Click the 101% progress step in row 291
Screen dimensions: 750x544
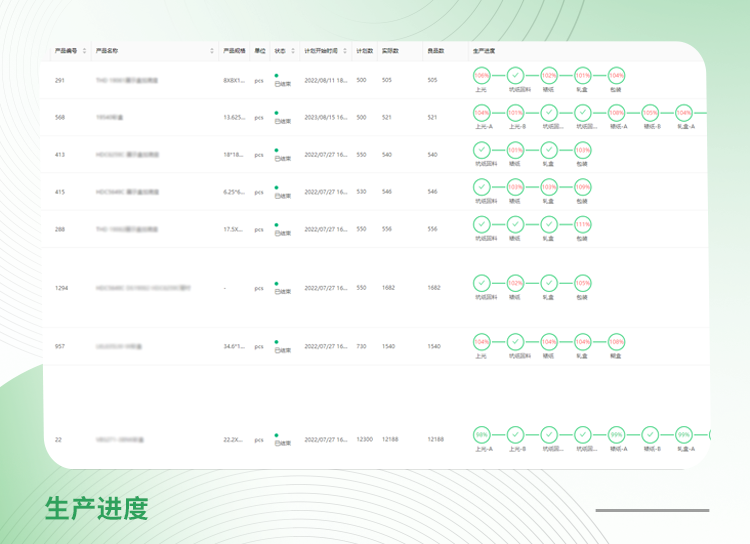pos(582,76)
